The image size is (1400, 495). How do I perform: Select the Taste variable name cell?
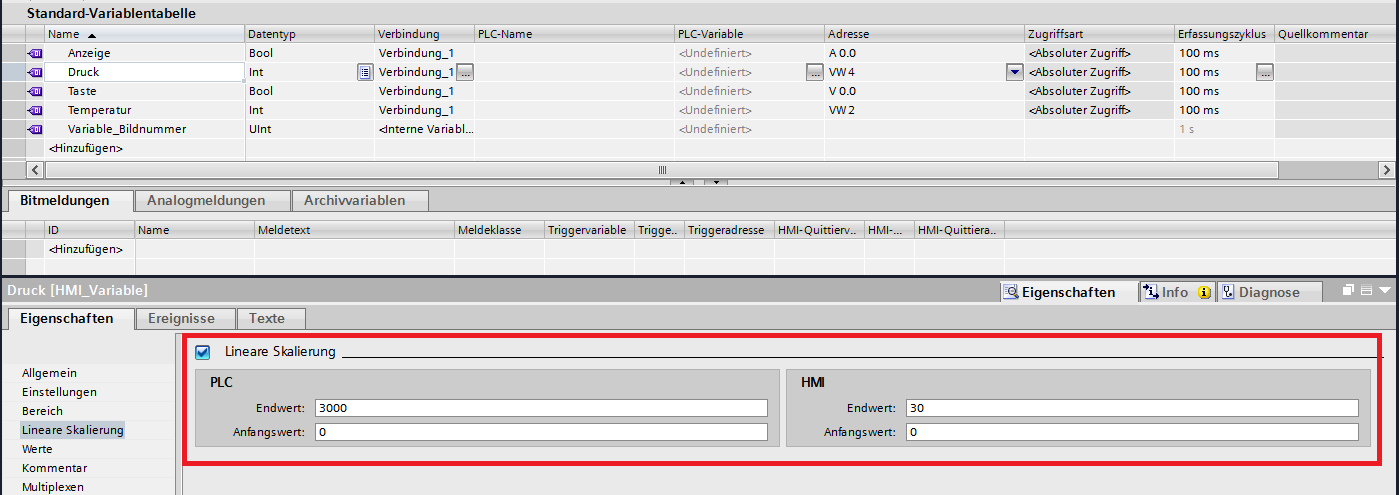(x=145, y=91)
